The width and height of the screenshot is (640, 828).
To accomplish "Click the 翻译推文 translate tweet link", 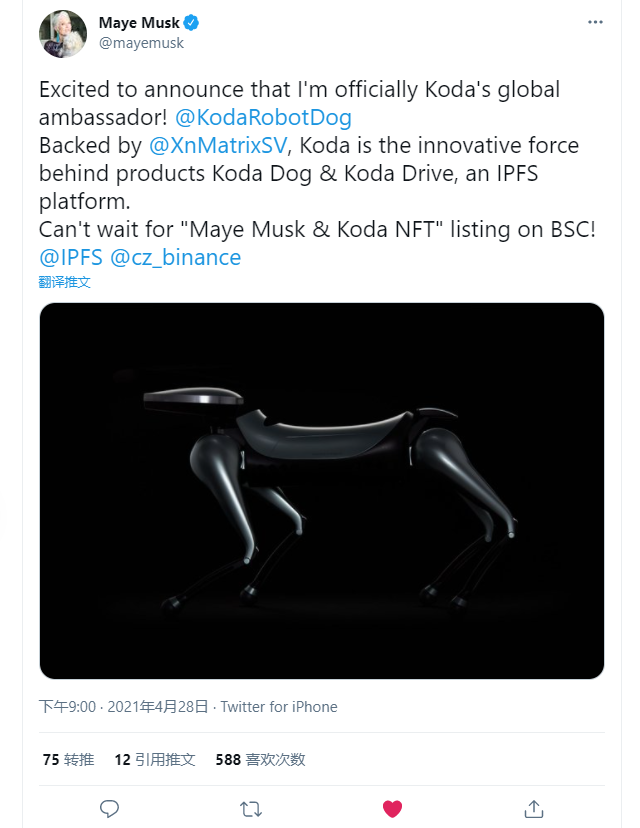I will (x=64, y=282).
